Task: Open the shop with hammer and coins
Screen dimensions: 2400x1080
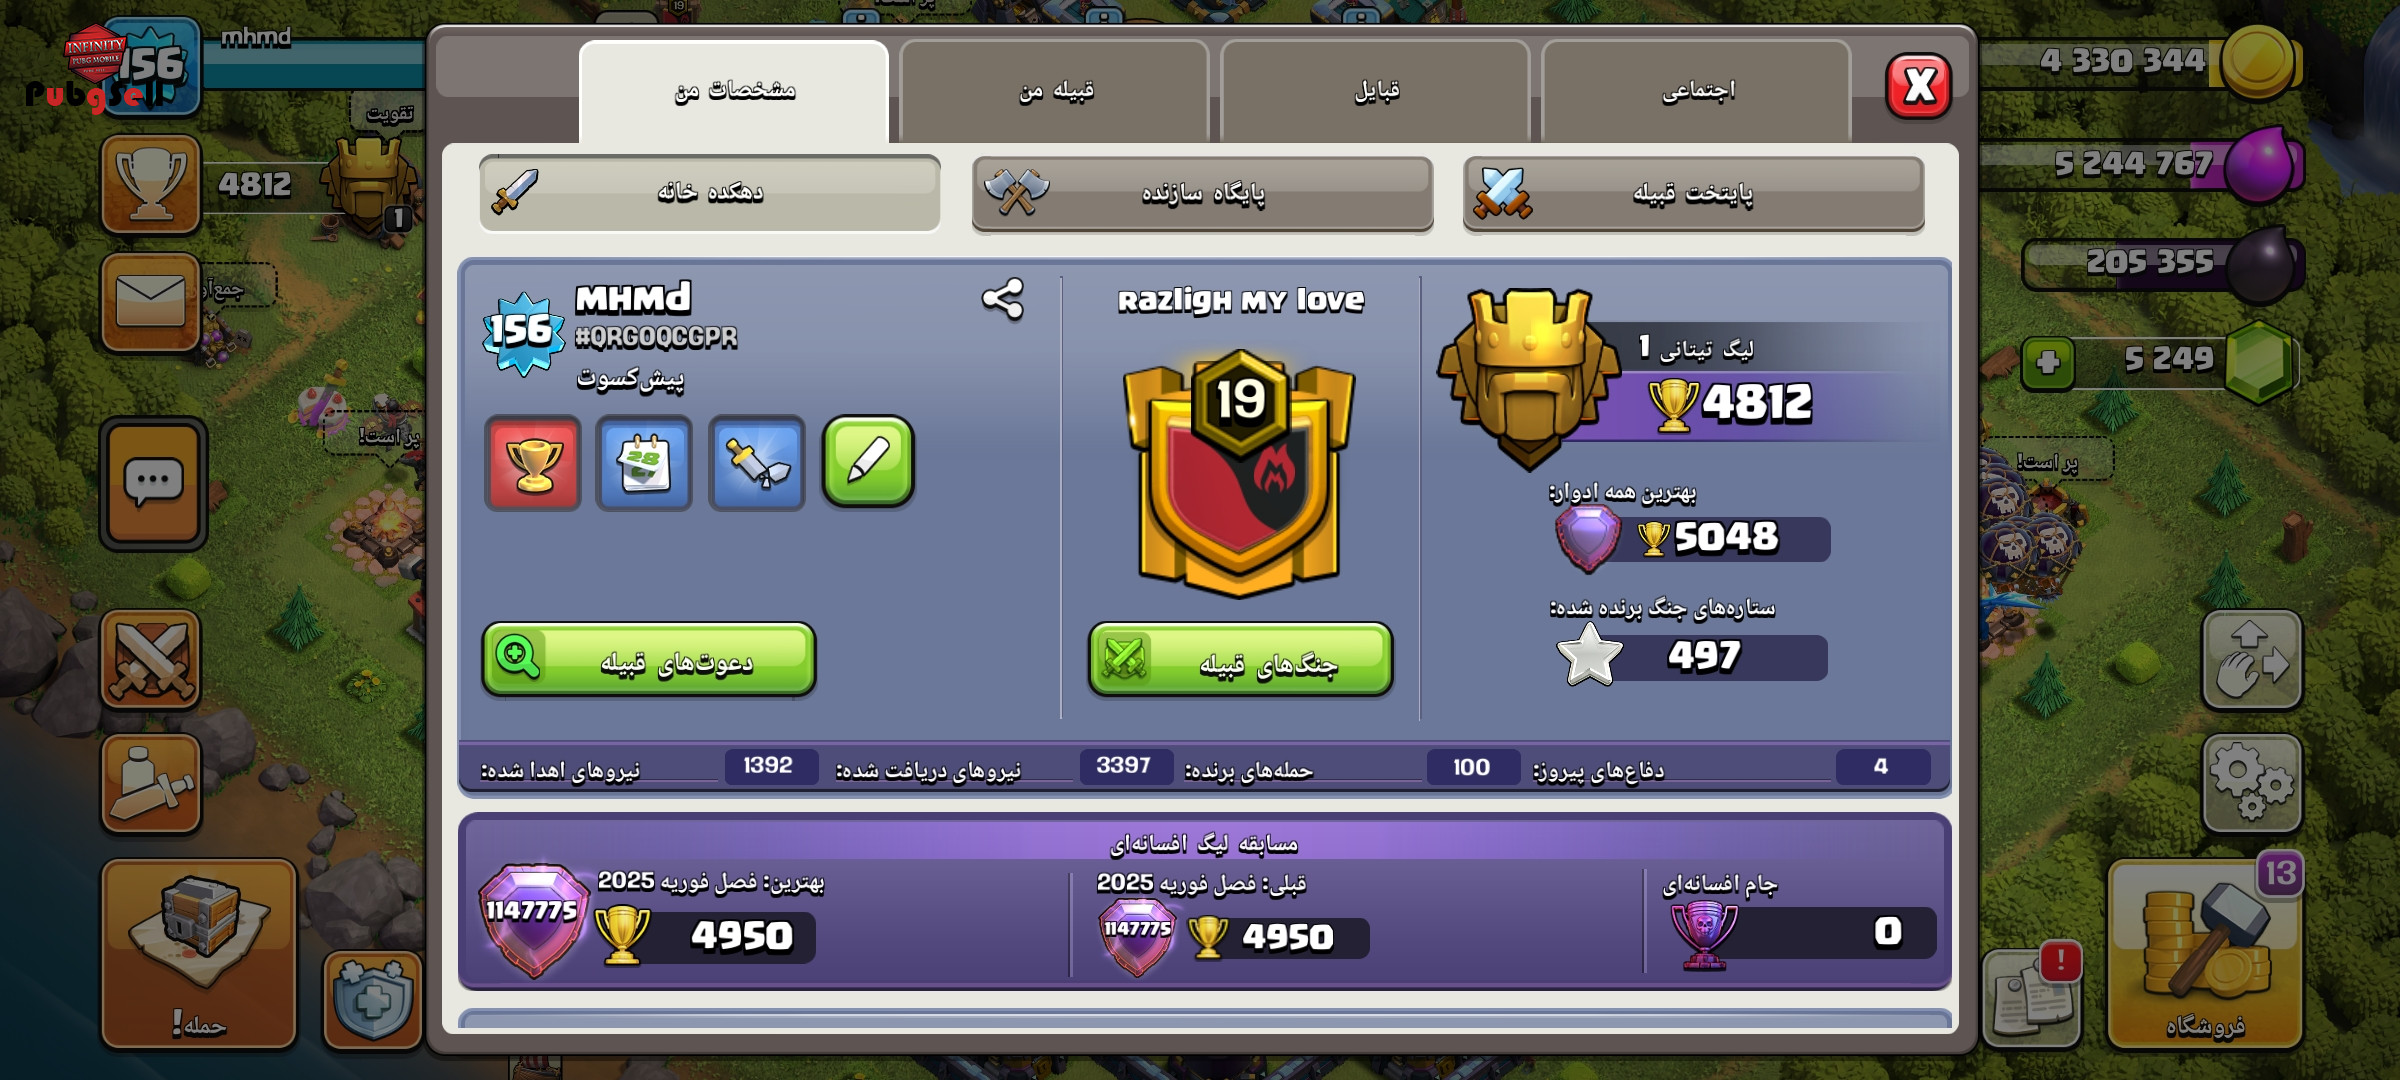Action: pyautogui.click(x=2205, y=954)
